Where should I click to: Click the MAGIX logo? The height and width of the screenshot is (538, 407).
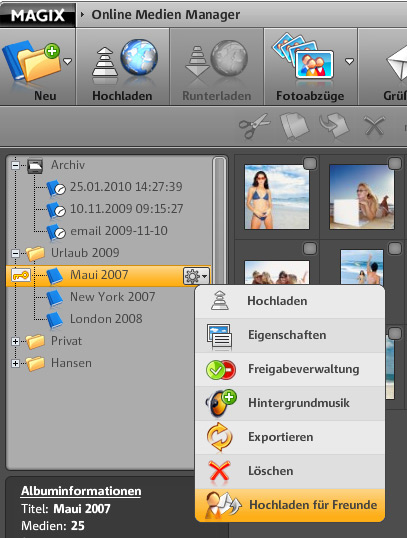[37, 15]
